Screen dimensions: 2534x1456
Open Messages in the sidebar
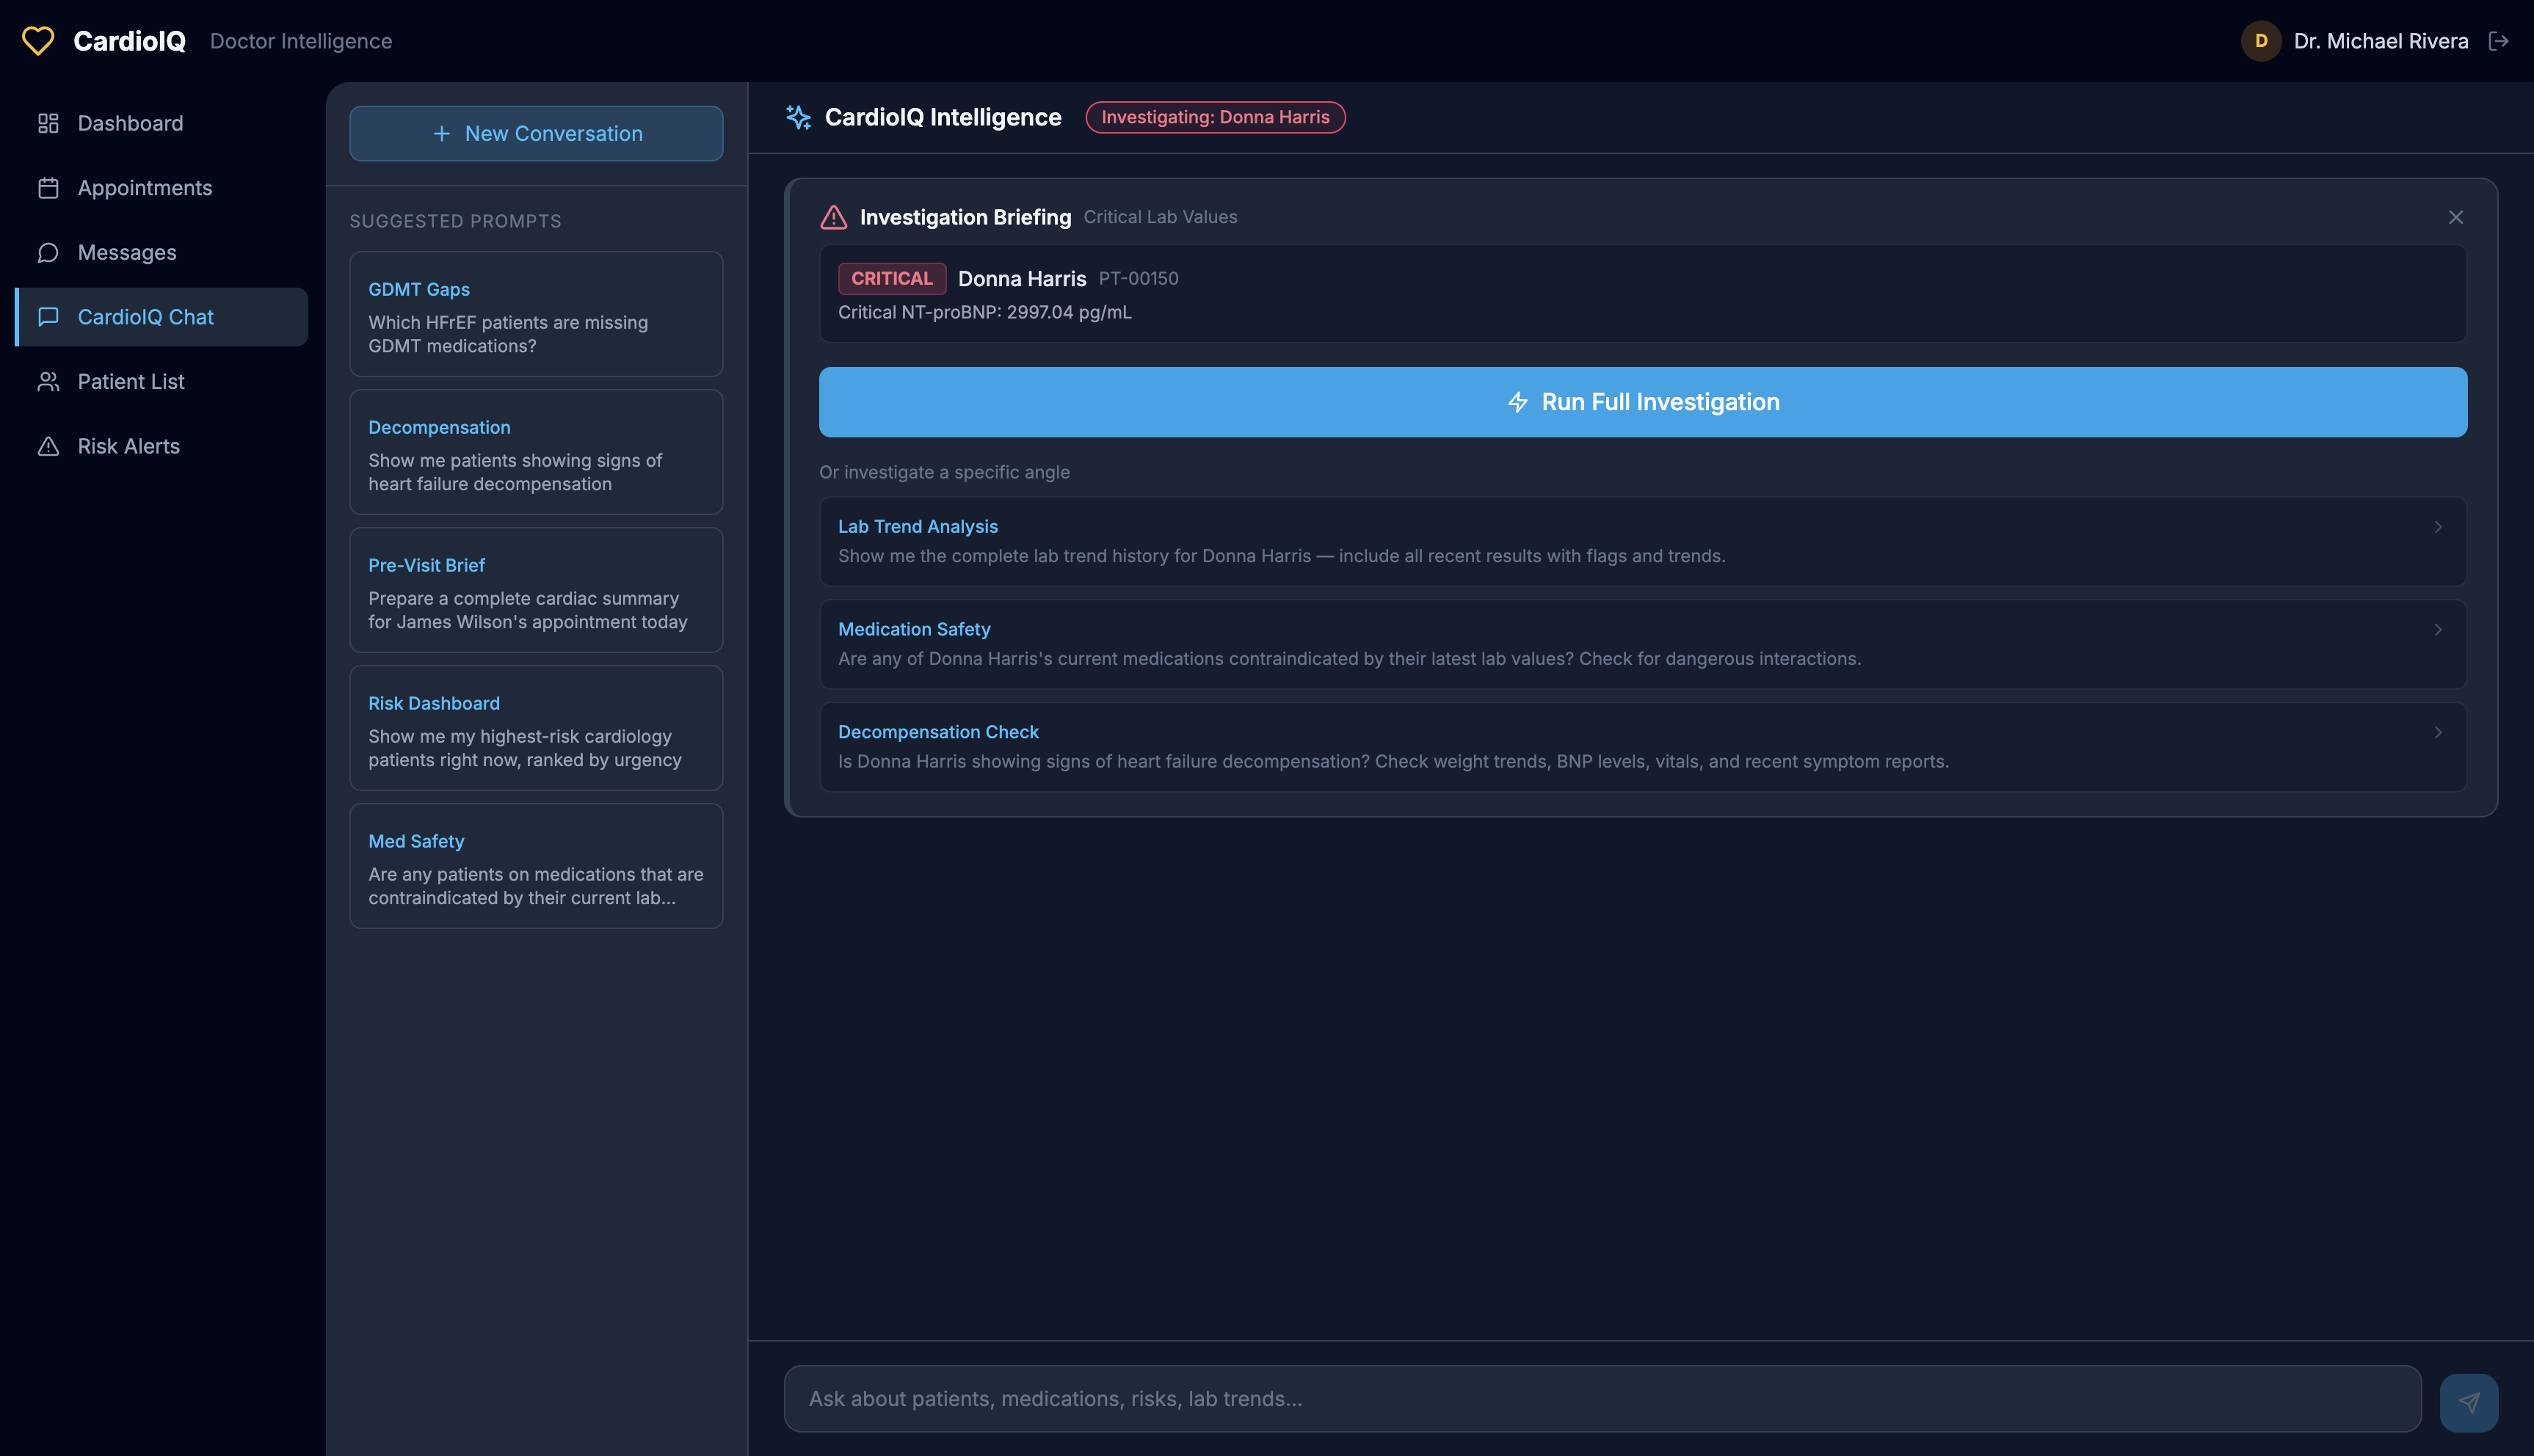127,252
